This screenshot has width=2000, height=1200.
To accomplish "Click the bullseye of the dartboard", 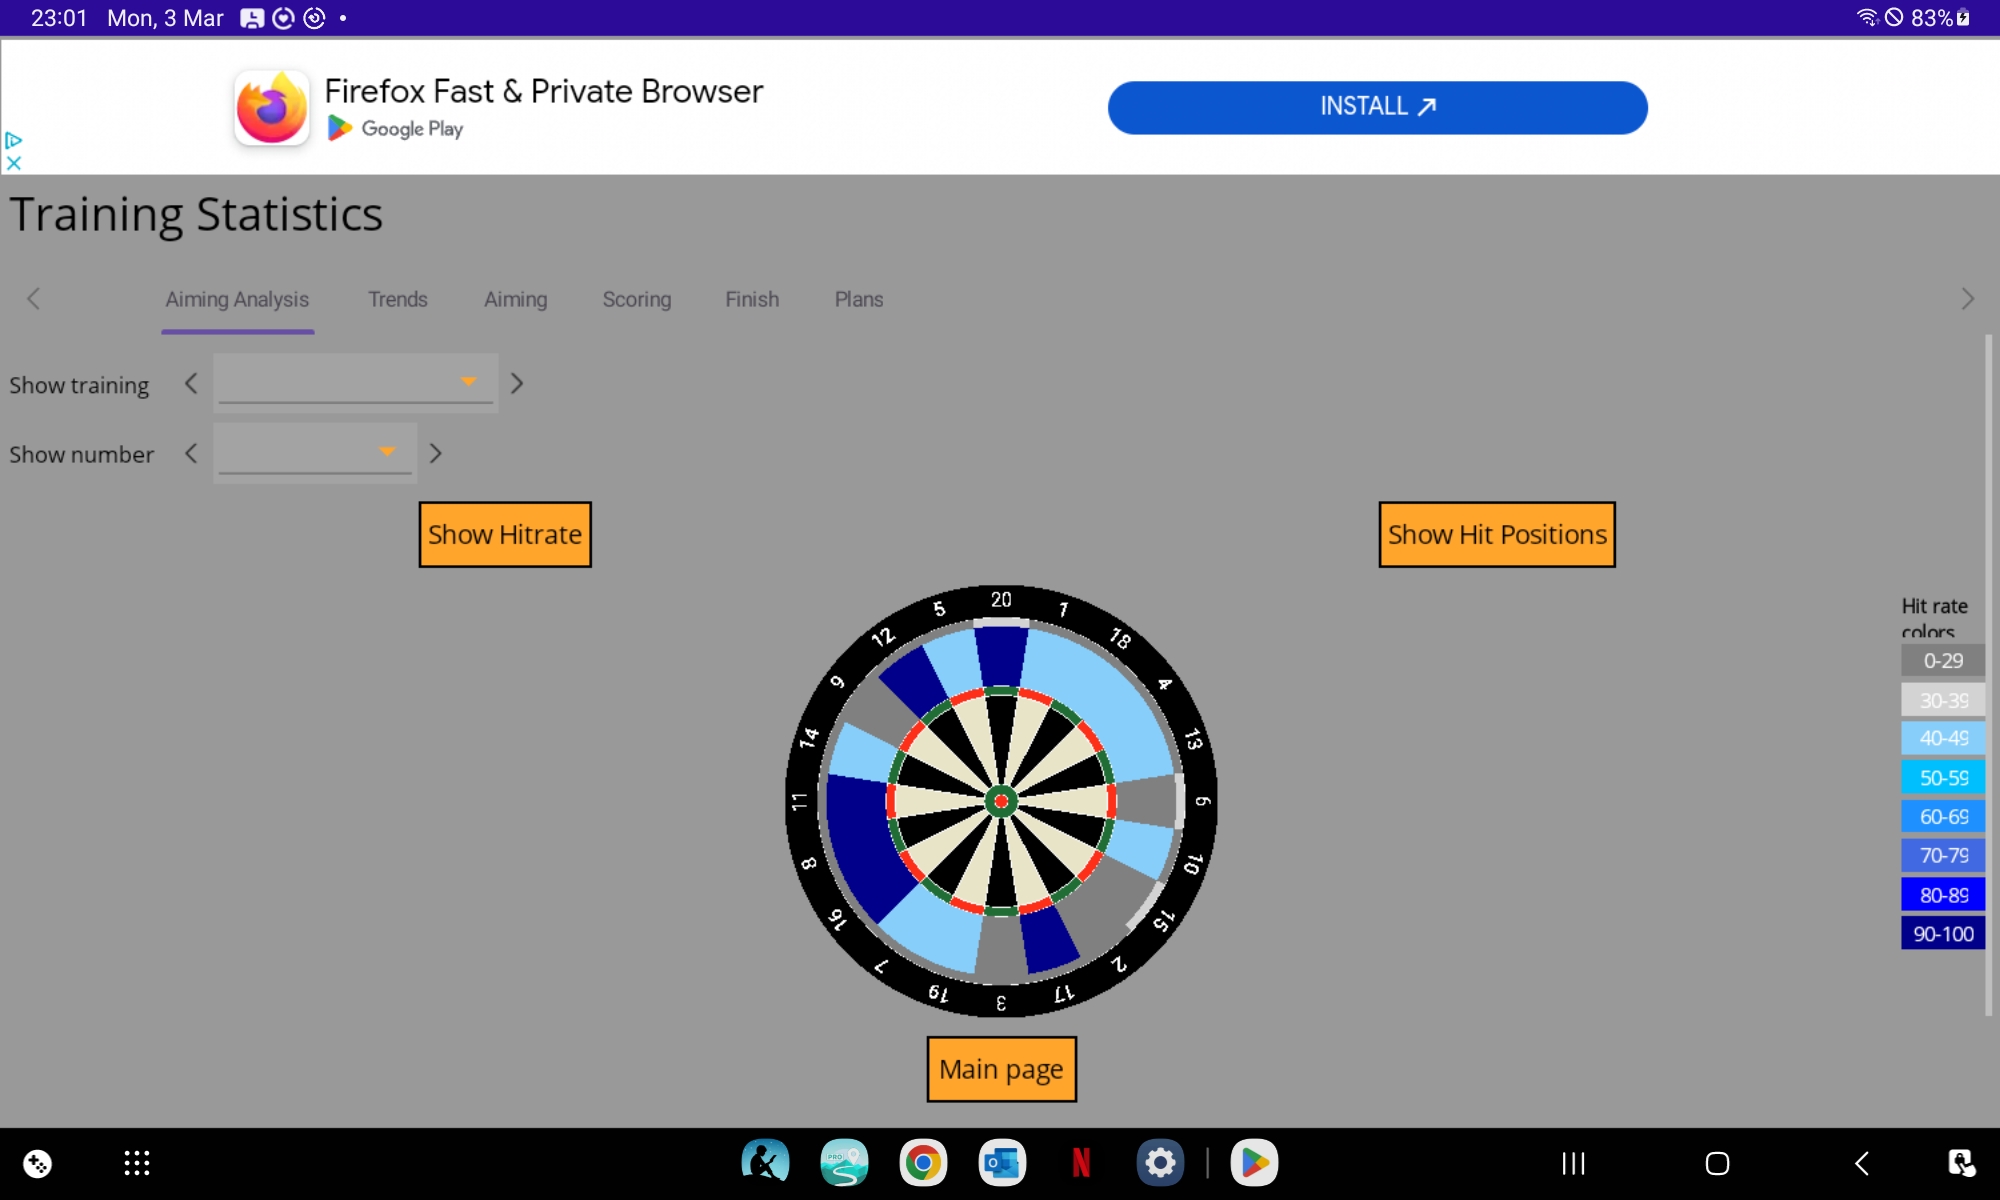I will tap(1001, 801).
